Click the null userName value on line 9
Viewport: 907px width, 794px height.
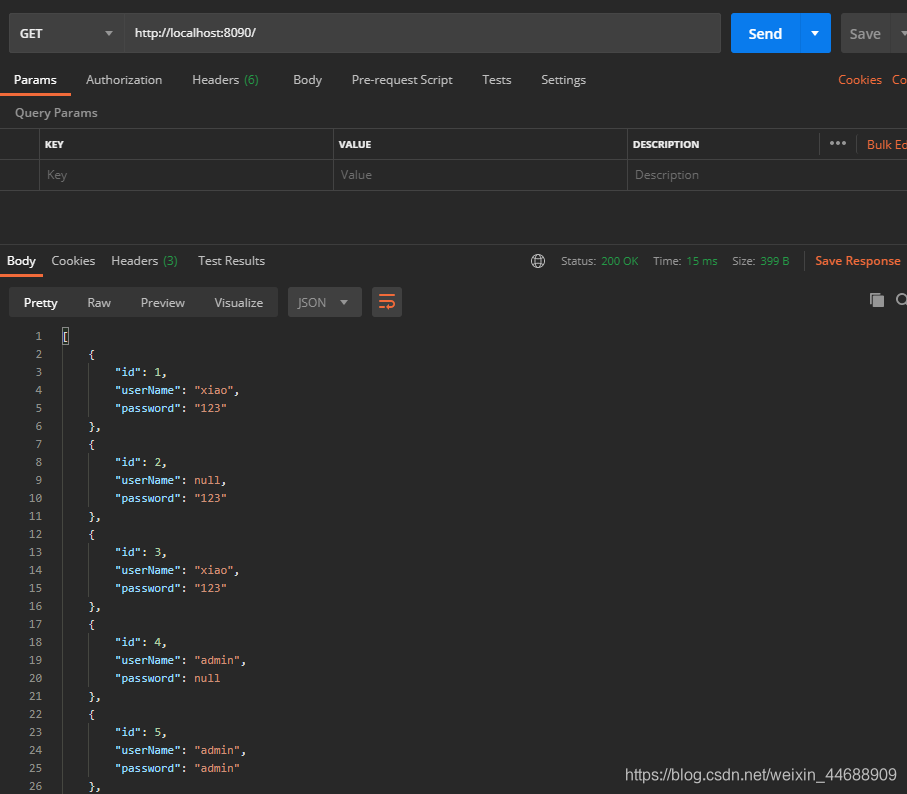coord(207,481)
